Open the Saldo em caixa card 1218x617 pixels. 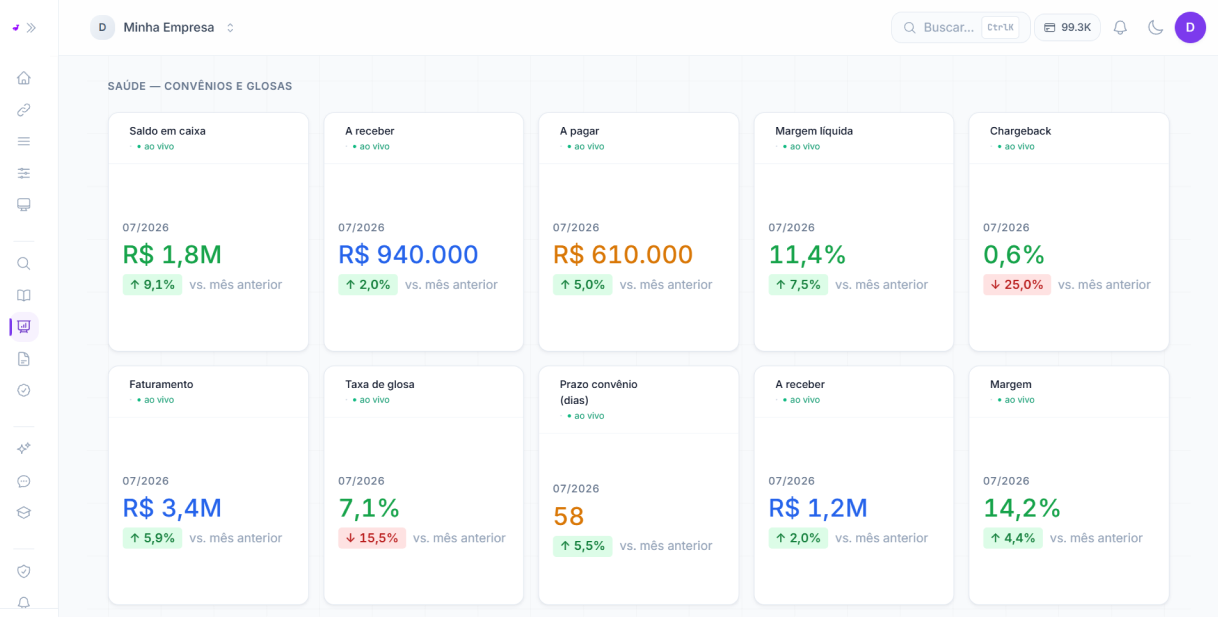coord(208,232)
